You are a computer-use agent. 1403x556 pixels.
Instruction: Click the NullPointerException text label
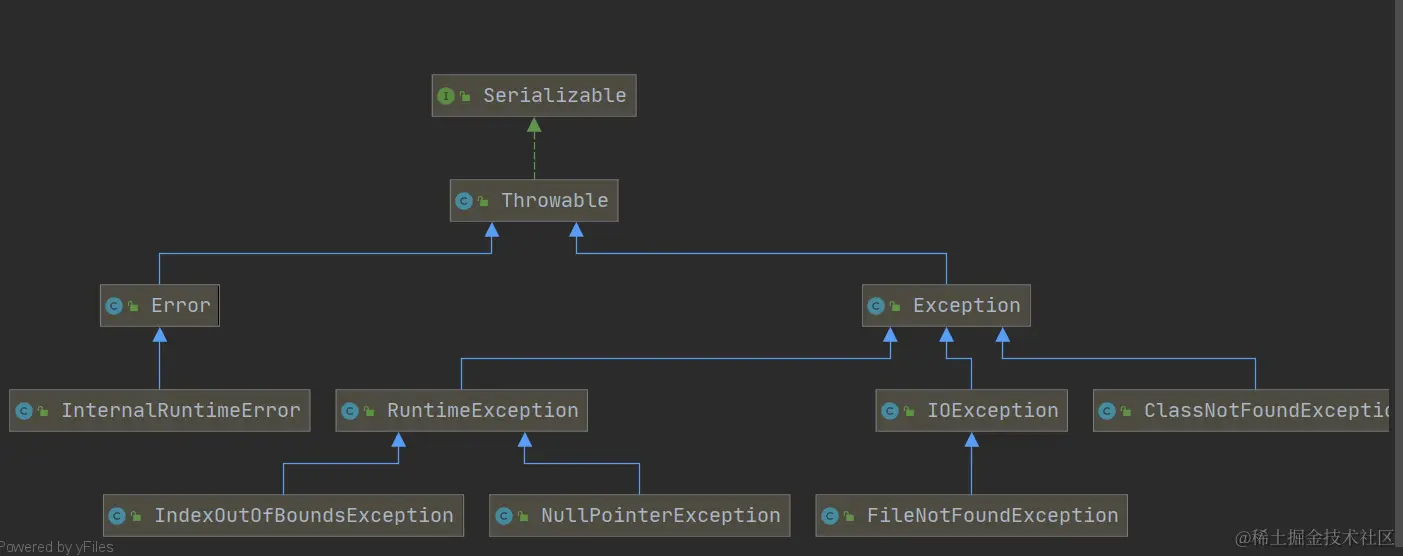(x=661, y=515)
